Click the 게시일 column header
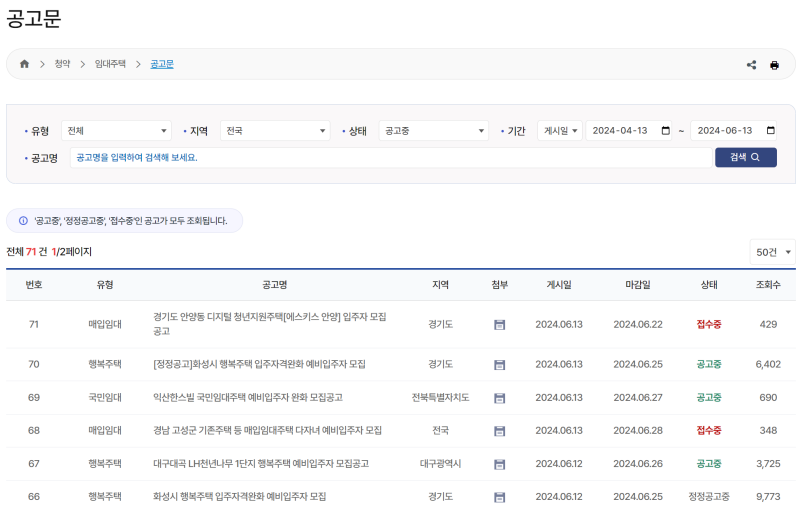800x509 pixels. tap(559, 285)
